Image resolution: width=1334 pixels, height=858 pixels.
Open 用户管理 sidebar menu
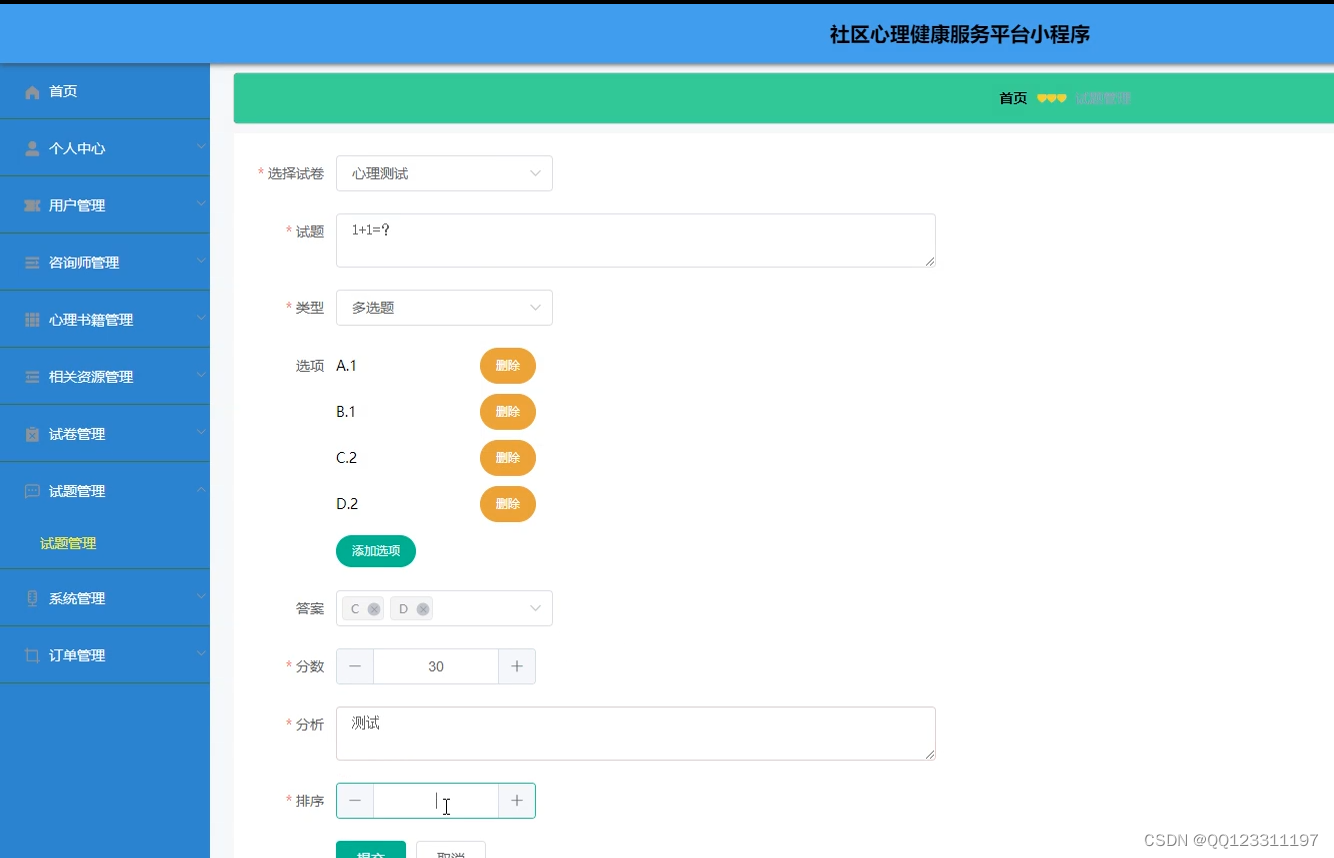(x=105, y=205)
